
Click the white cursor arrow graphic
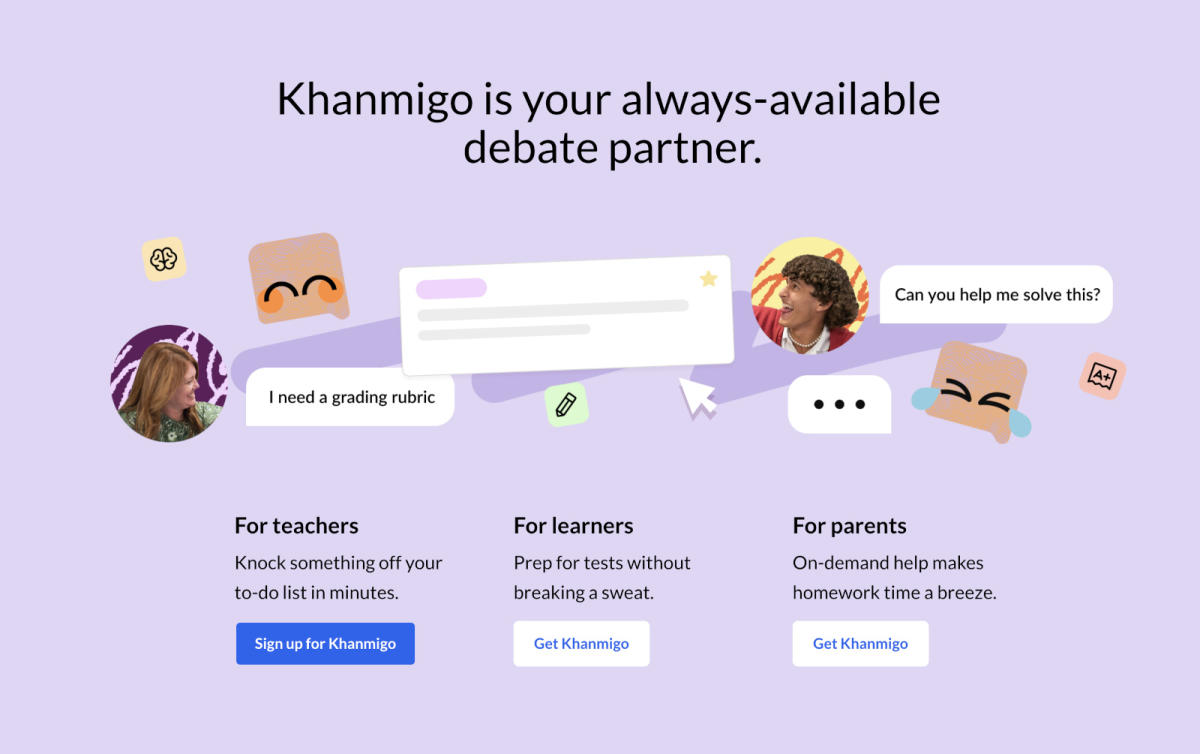[697, 396]
